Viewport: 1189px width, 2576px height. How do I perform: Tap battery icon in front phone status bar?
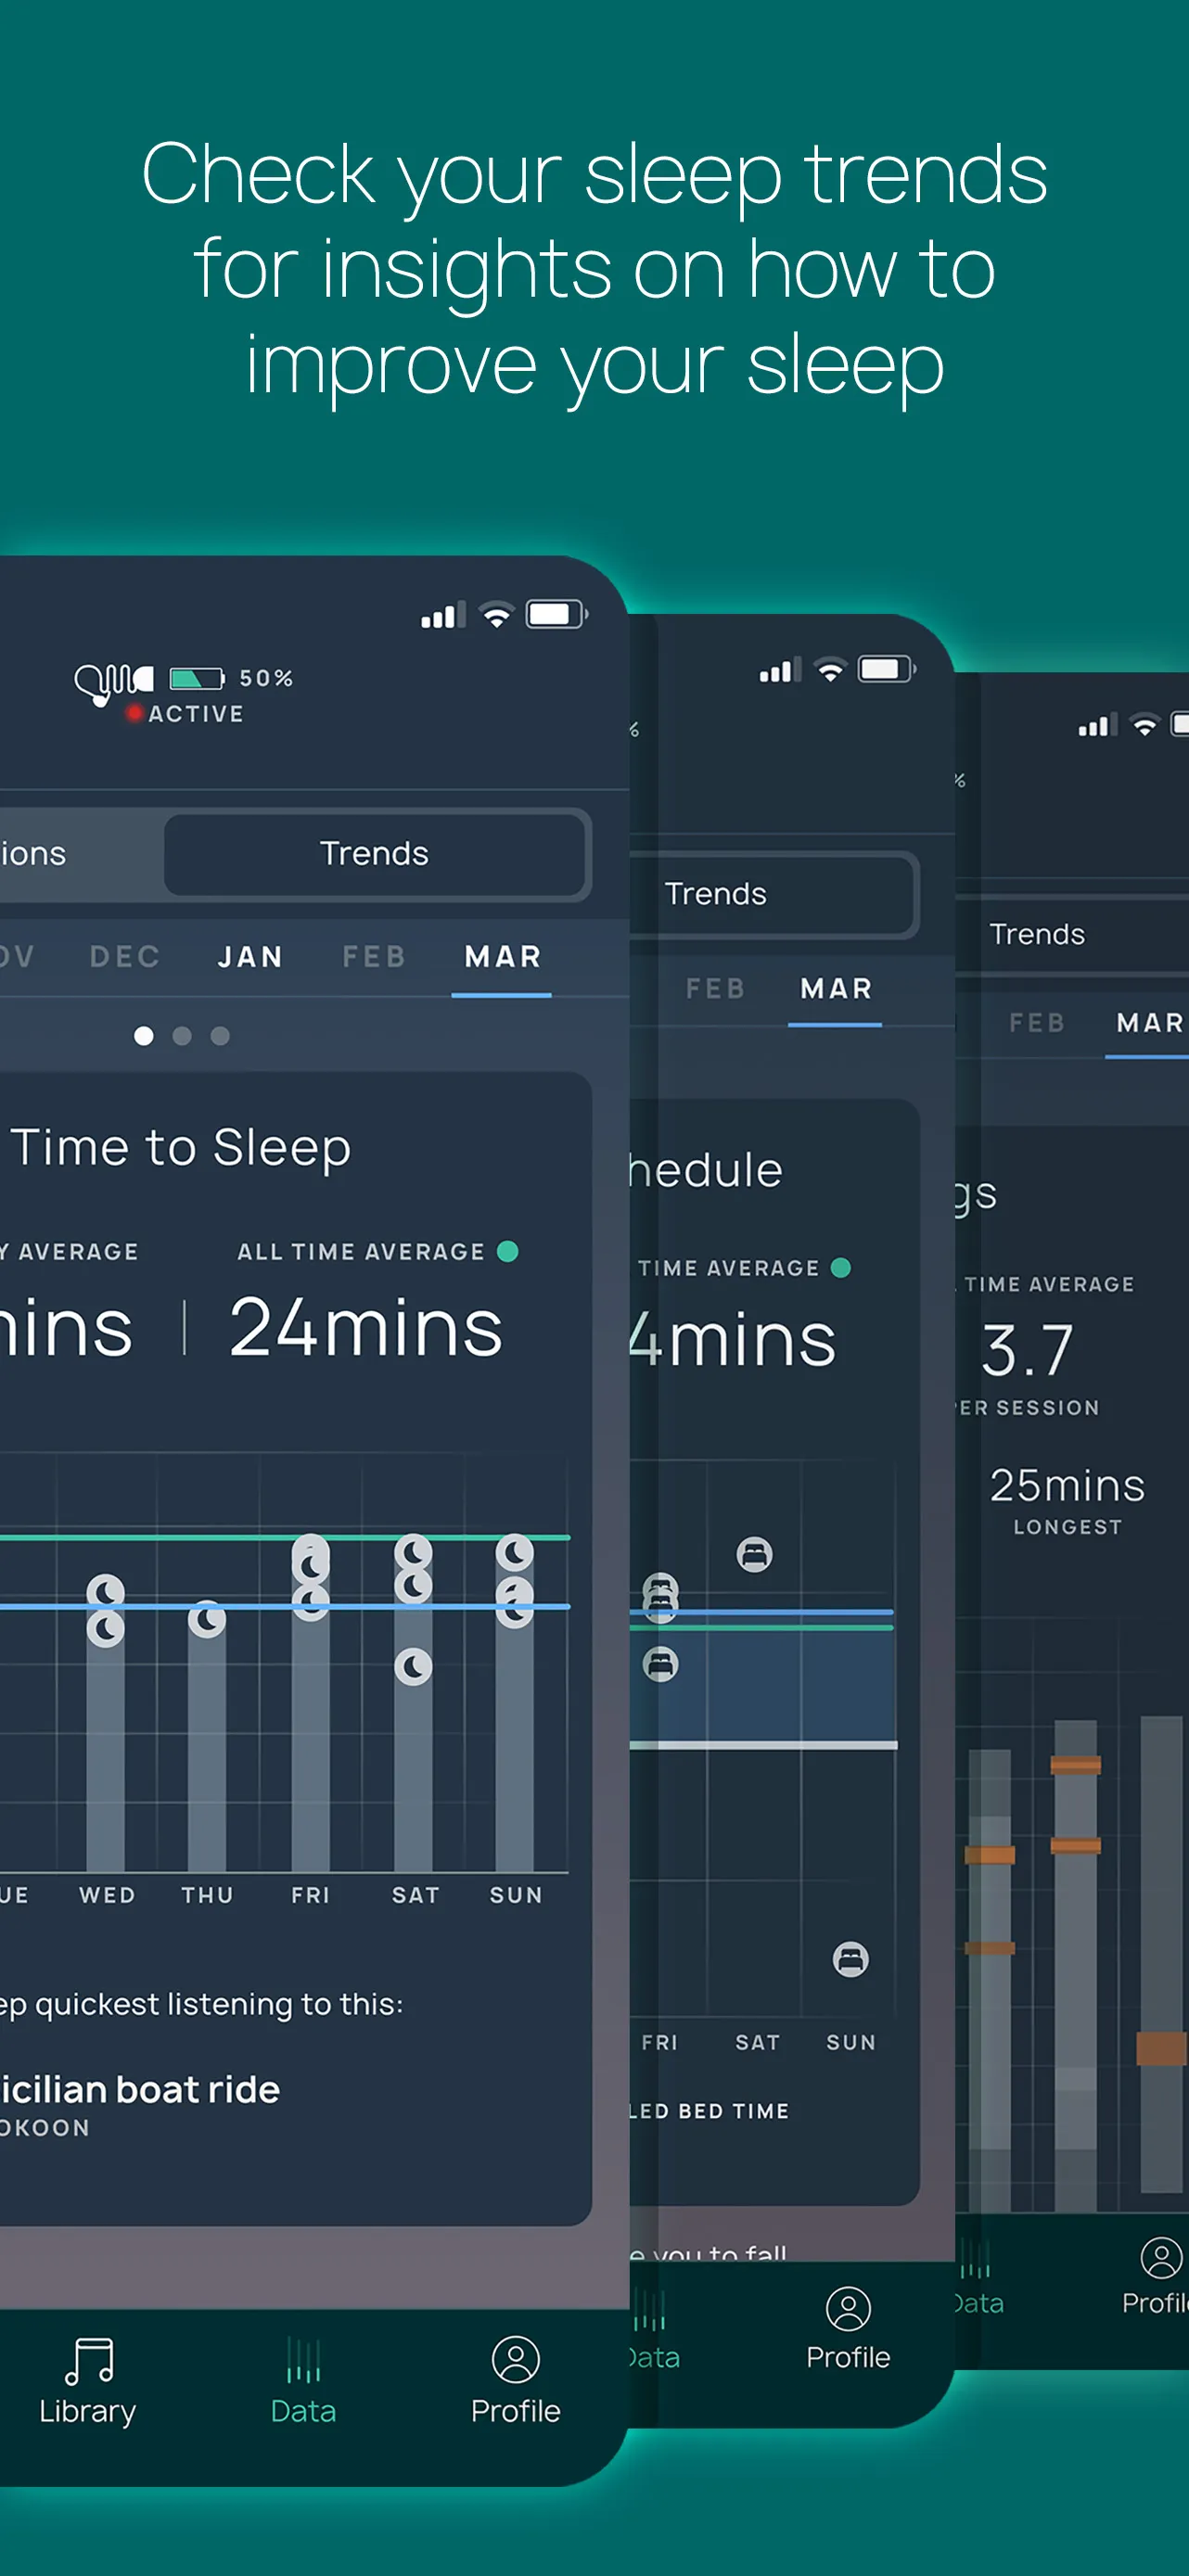point(557,614)
